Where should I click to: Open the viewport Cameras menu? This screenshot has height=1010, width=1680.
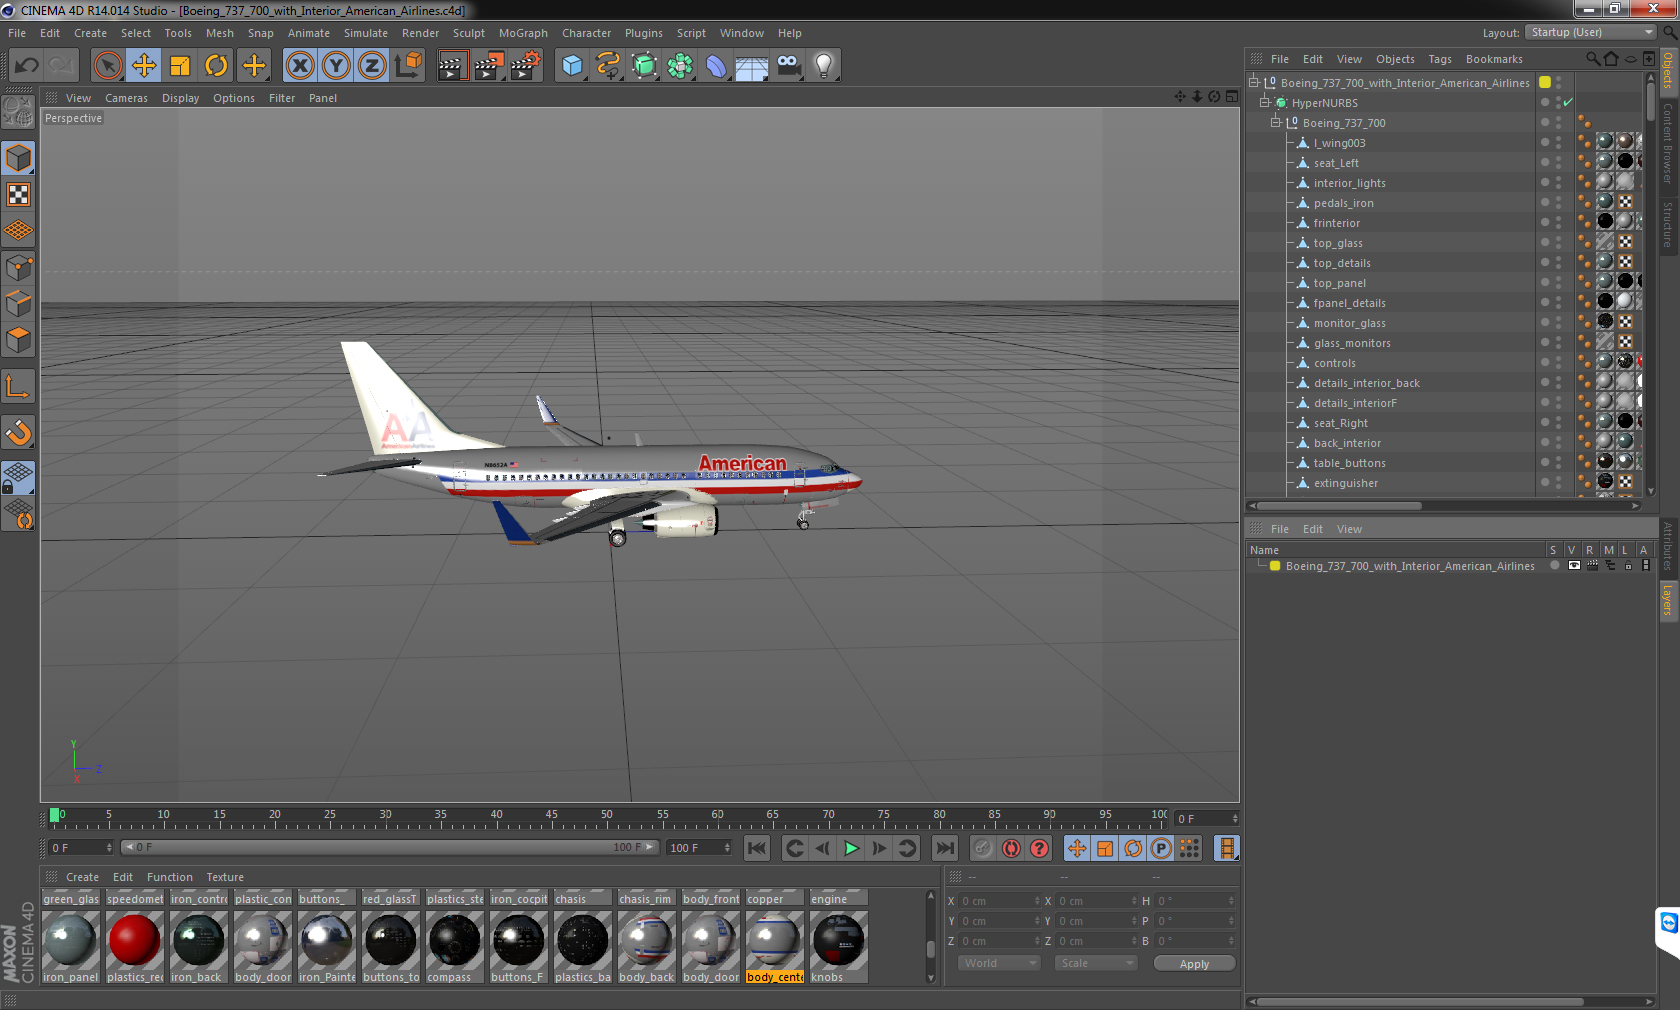point(126,98)
